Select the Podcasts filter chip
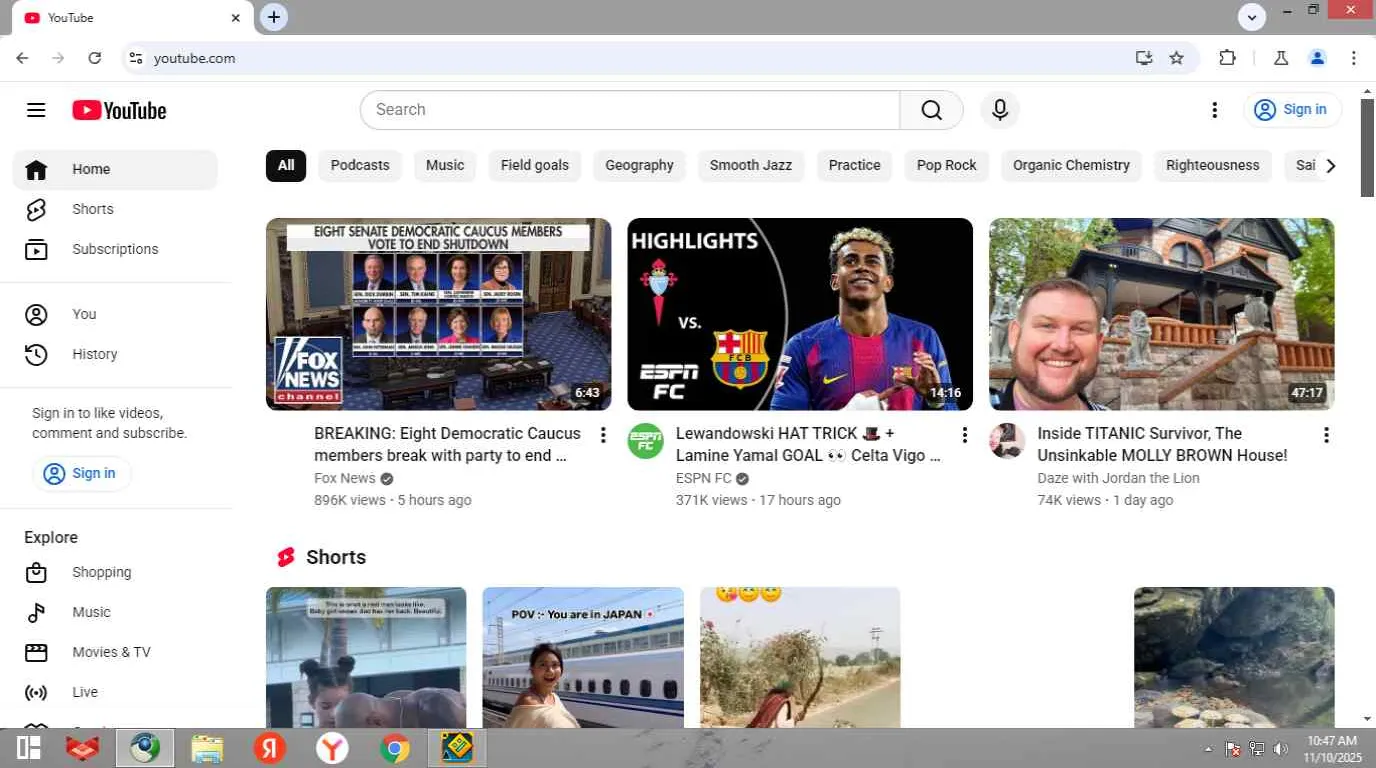The width and height of the screenshot is (1376, 768). point(360,166)
